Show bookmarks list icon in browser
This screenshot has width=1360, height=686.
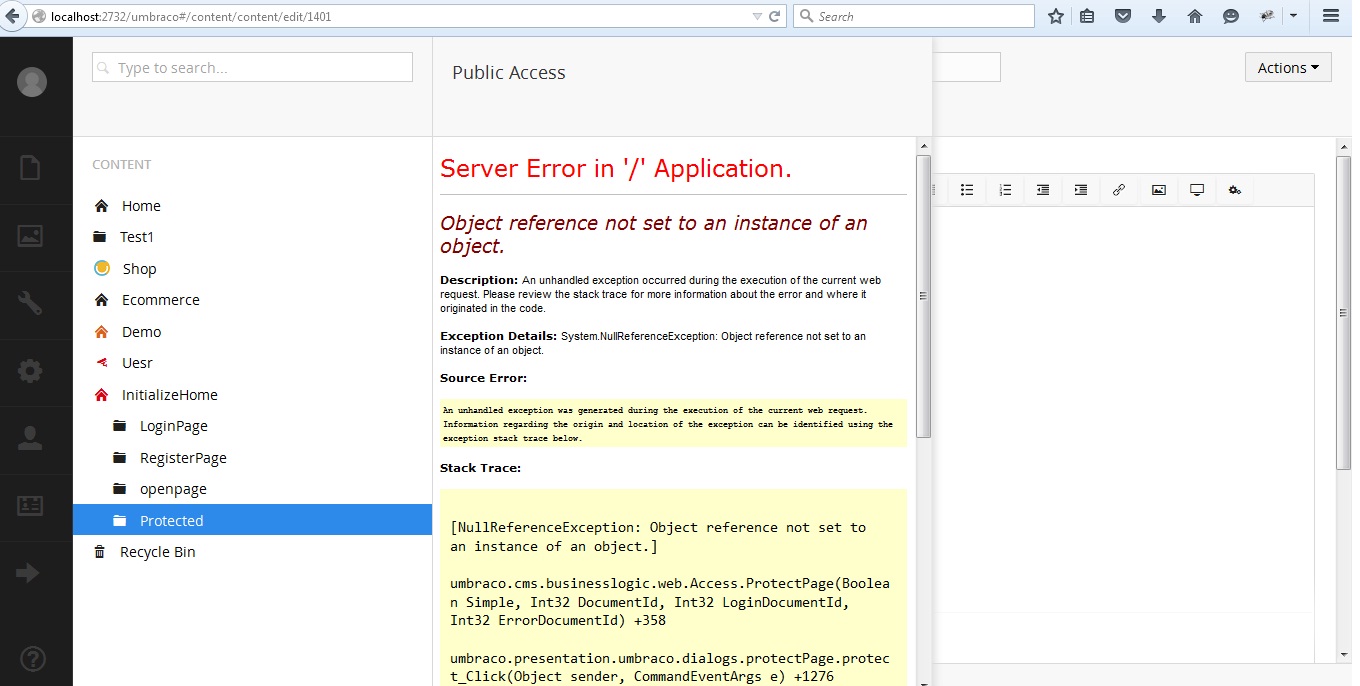1087,16
